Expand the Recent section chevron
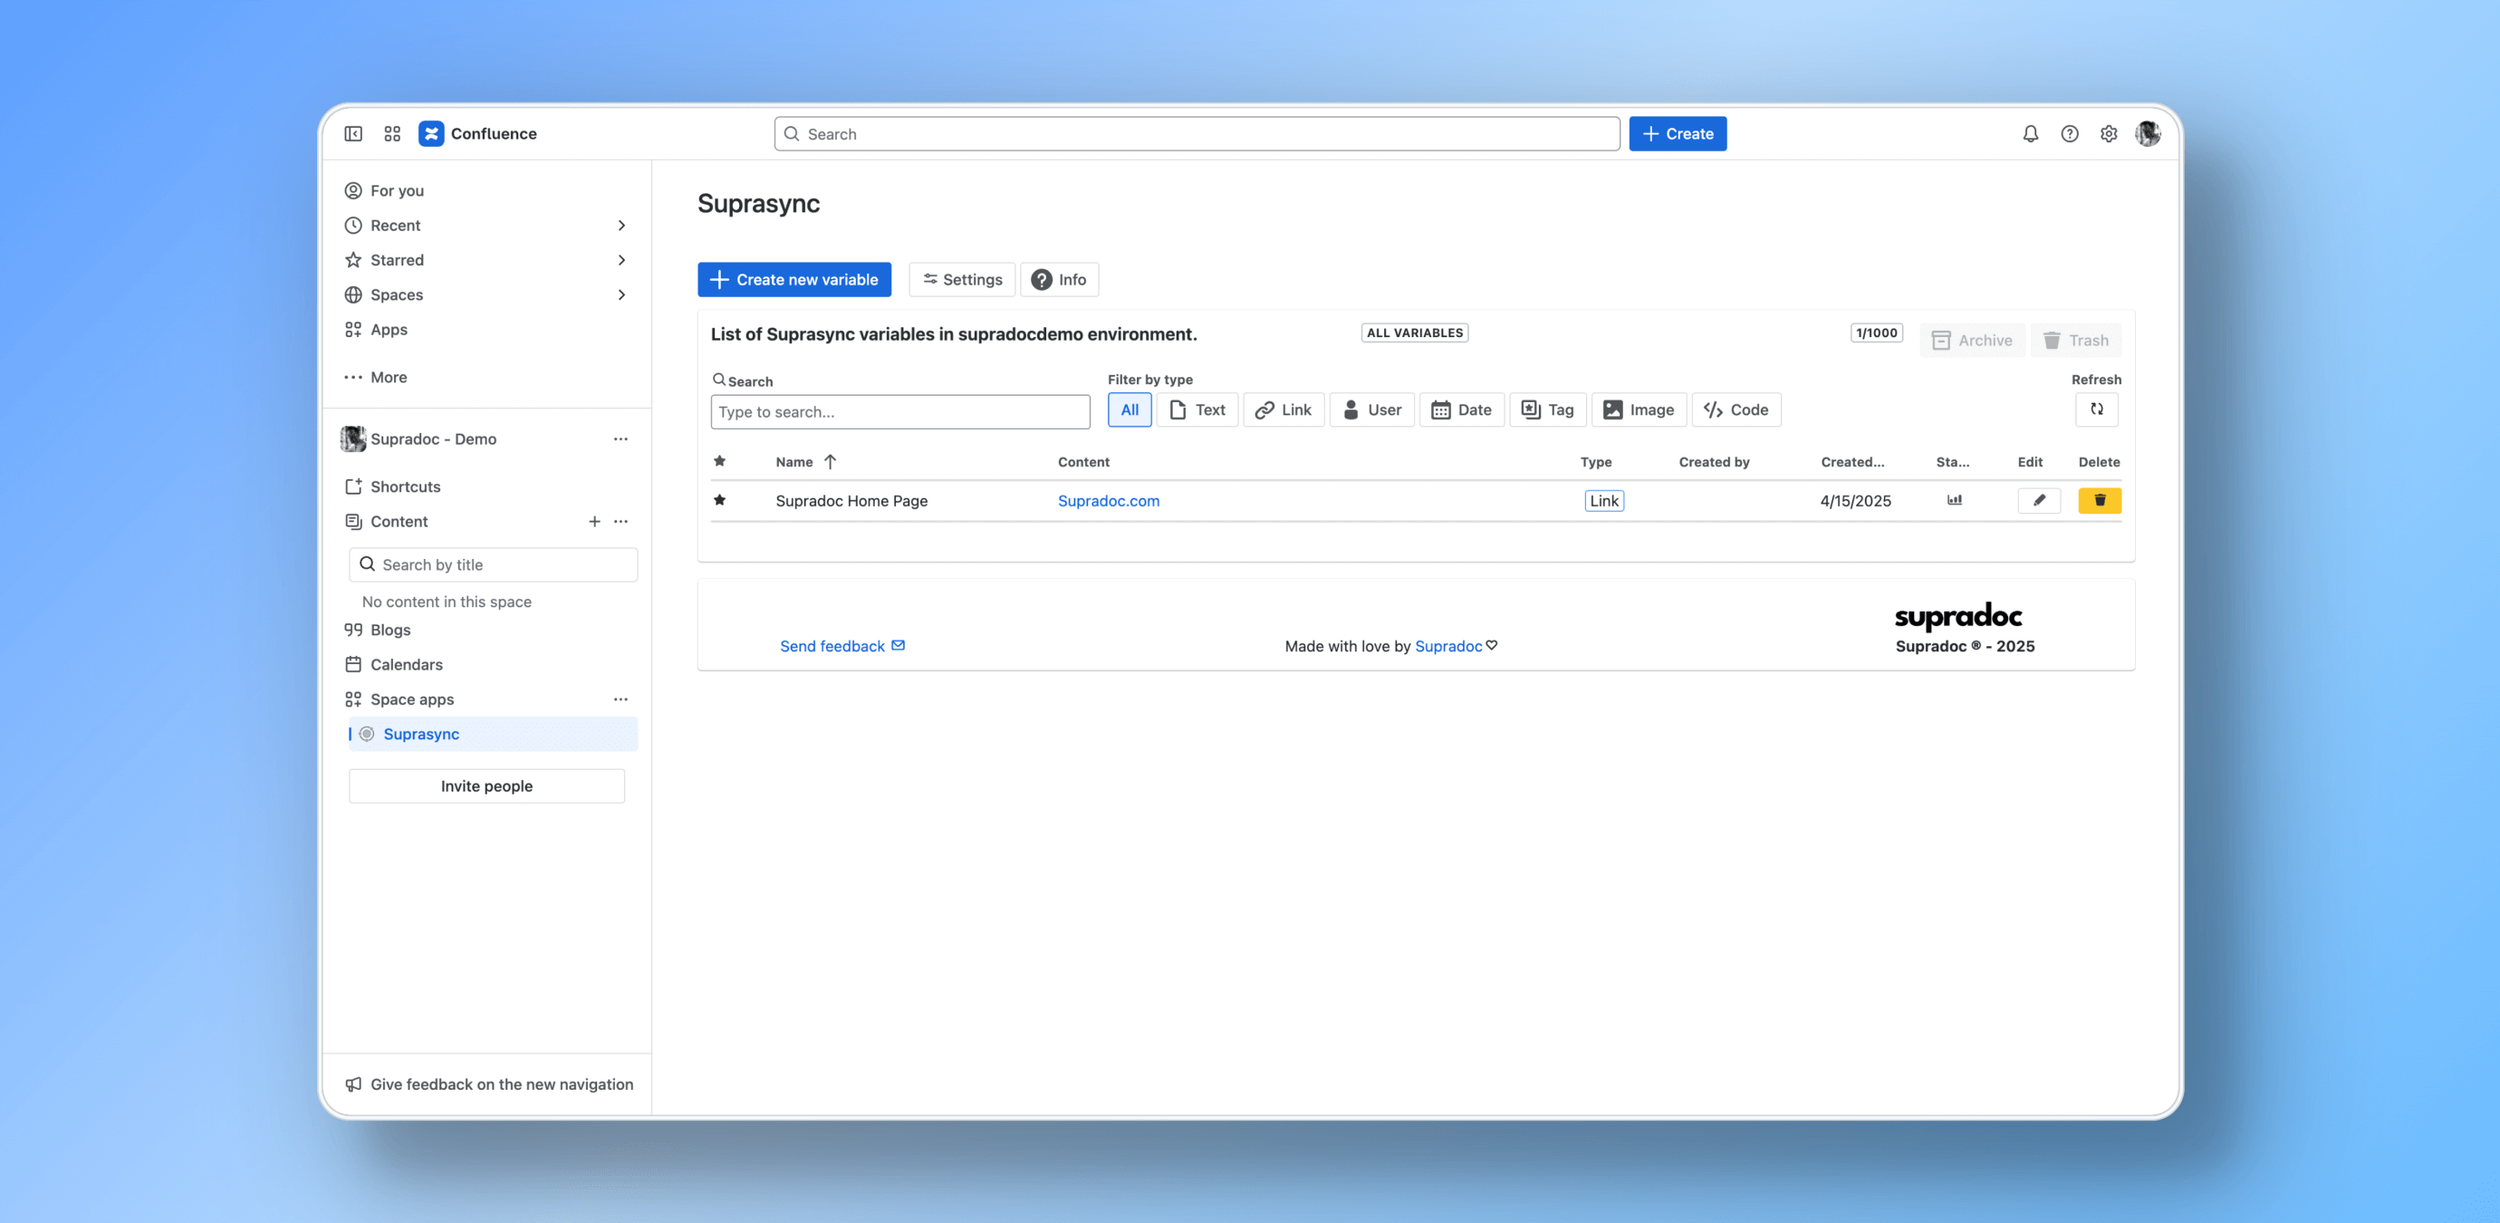 point(621,225)
